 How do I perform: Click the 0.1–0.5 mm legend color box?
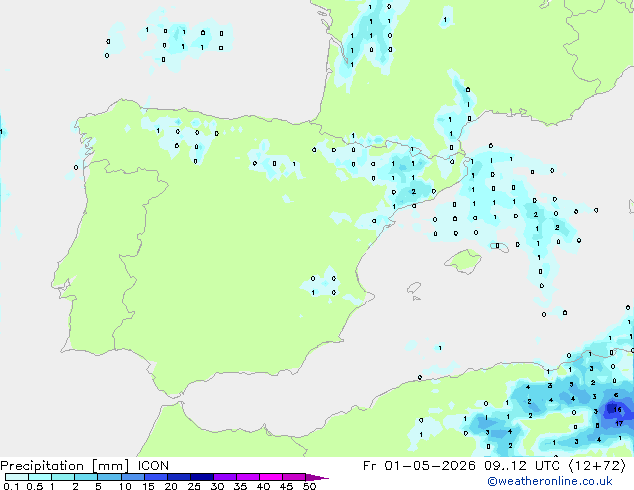click(x=17, y=477)
